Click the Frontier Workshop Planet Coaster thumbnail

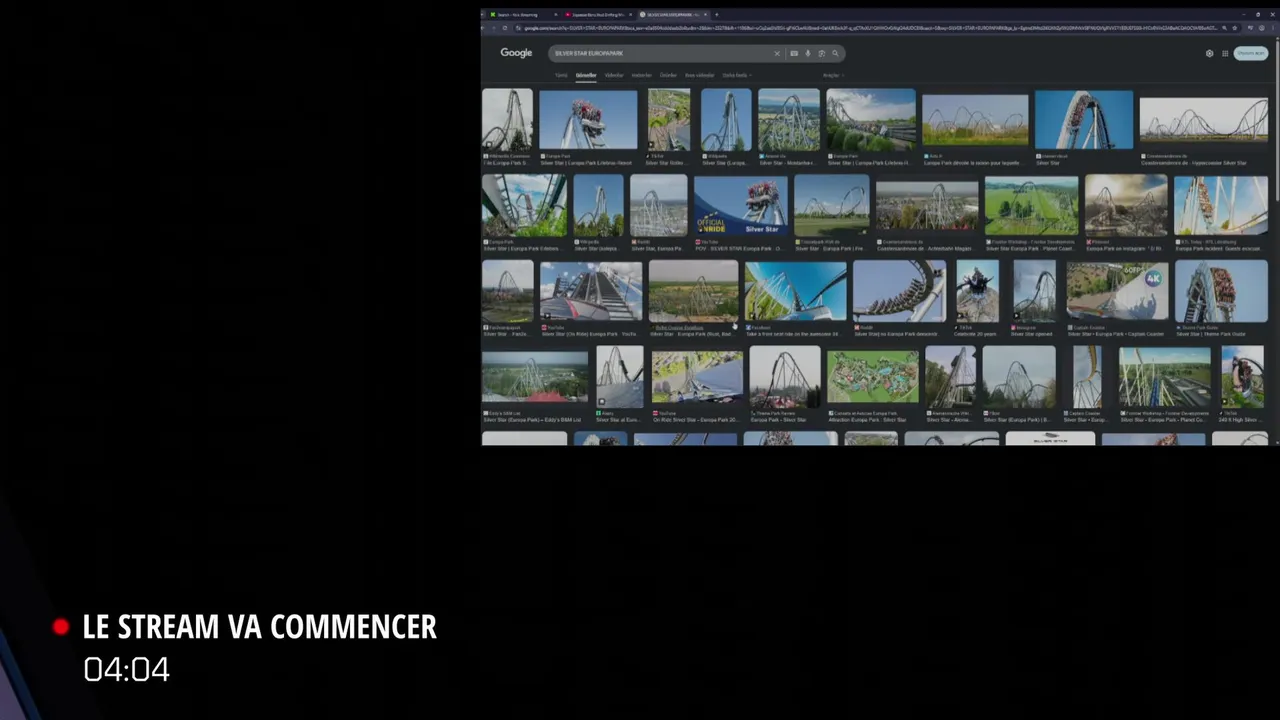pyautogui.click(x=1032, y=205)
